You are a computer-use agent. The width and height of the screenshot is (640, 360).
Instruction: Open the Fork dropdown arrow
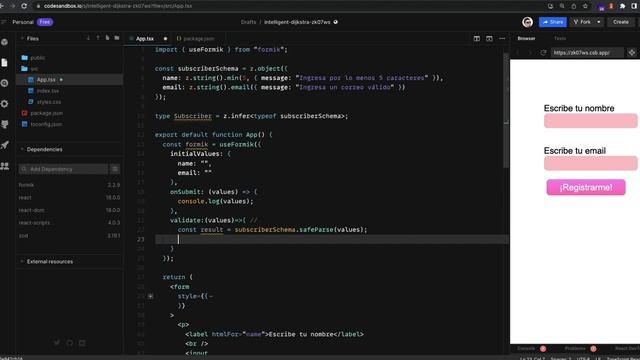click(599, 22)
